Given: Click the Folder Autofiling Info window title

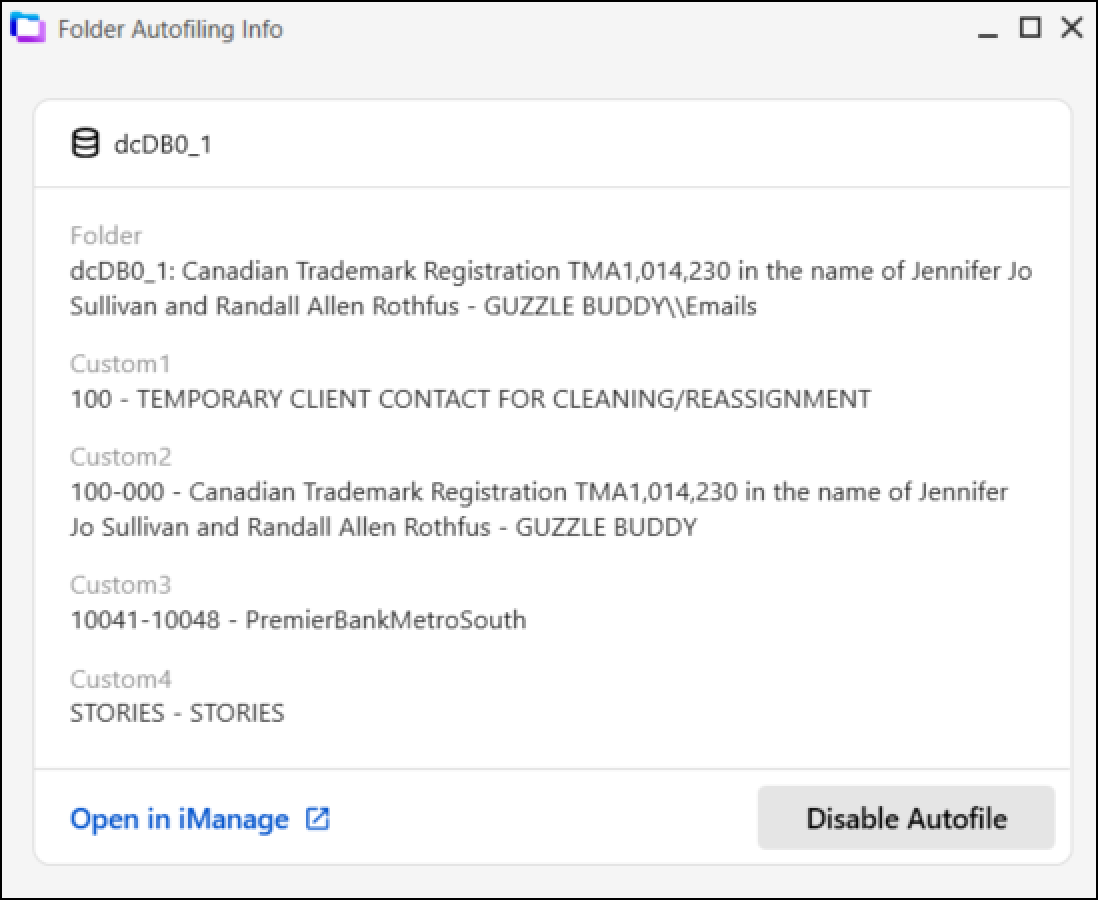Looking at the screenshot, I should point(170,29).
